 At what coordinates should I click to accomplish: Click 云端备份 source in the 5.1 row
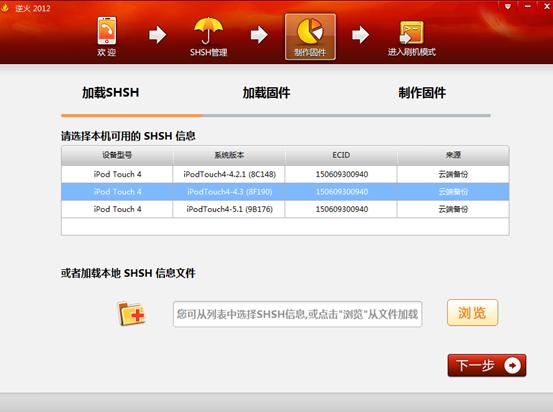click(x=453, y=209)
